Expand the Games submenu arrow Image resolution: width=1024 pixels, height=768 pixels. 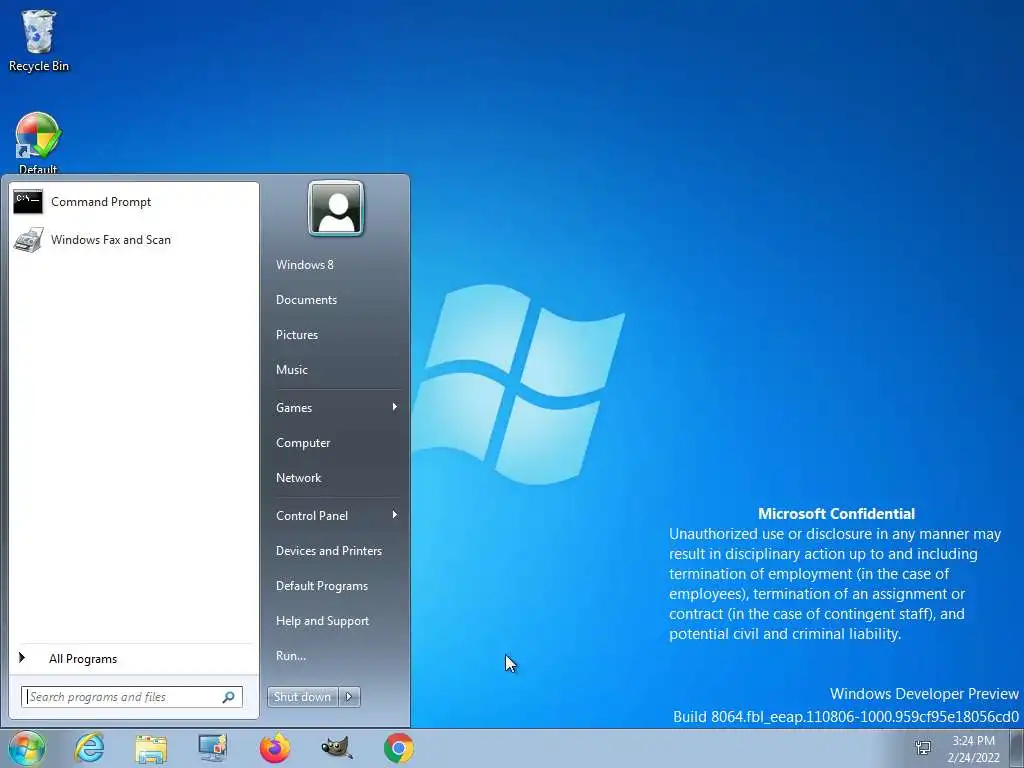point(394,407)
